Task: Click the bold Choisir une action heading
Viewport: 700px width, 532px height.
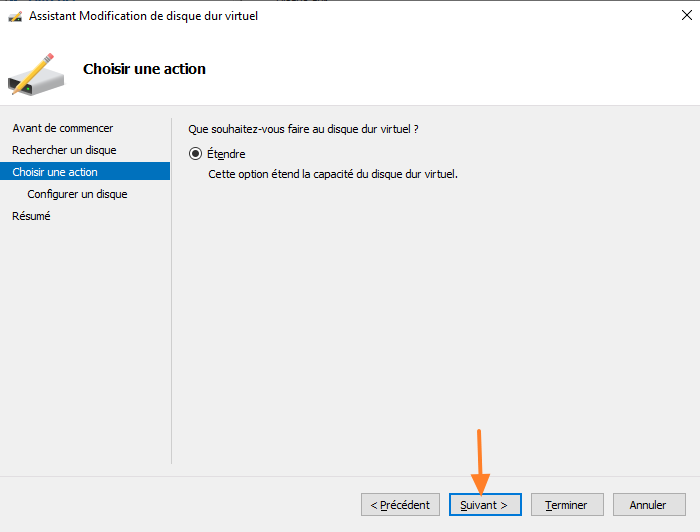Action: [144, 69]
